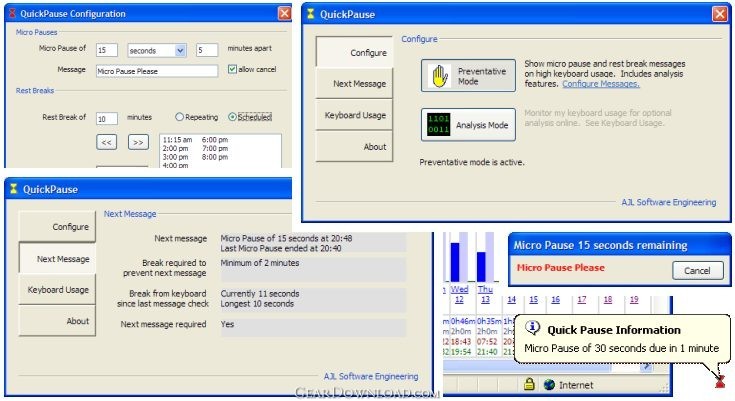Screen dimensions: 735x401
Task: Click the Message text field
Action: pyautogui.click(x=156, y=71)
